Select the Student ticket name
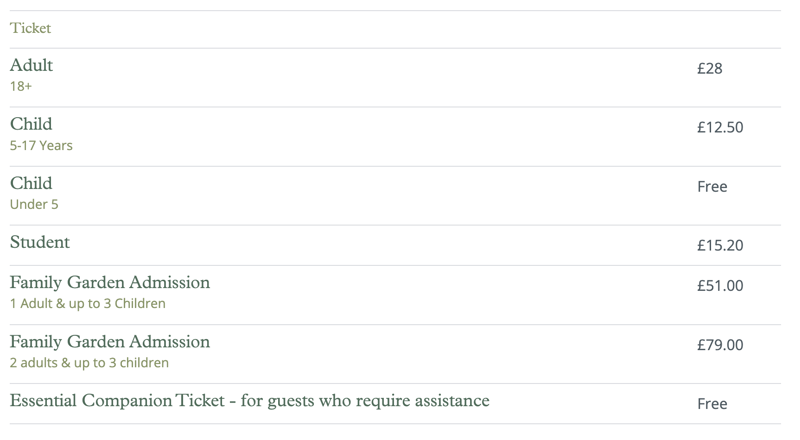 point(40,242)
